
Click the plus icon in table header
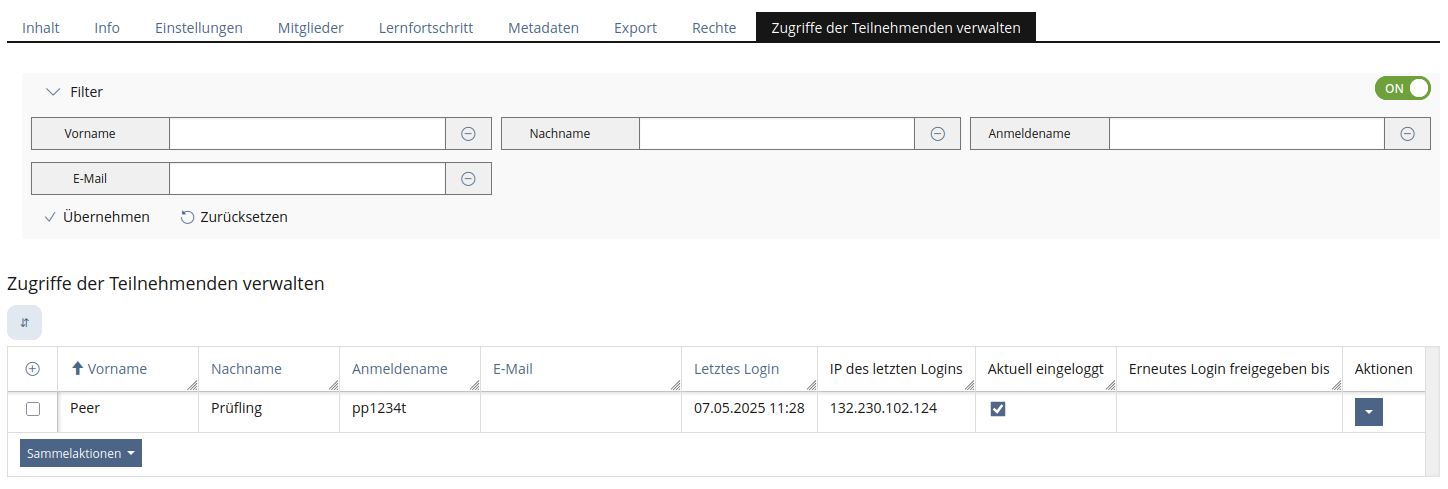click(32, 369)
